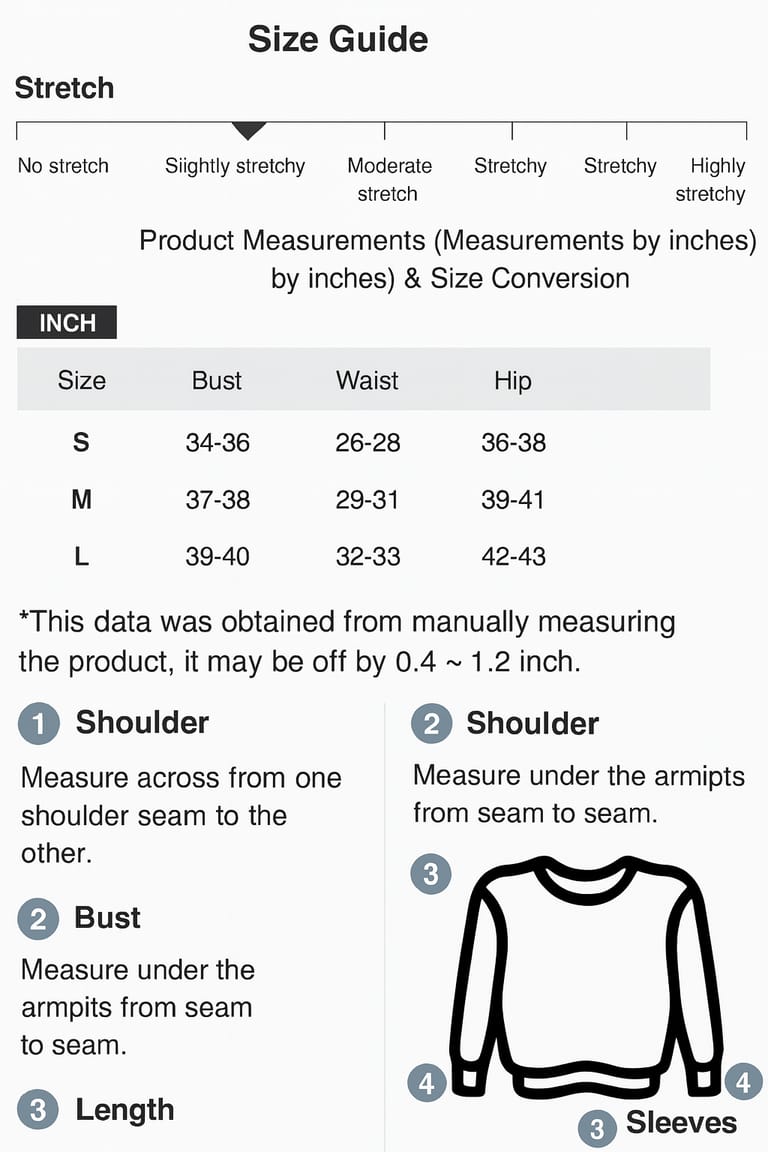Screen dimensions: 768x1152
Task: Click the "Moderate stretch" label
Action: coord(389,180)
